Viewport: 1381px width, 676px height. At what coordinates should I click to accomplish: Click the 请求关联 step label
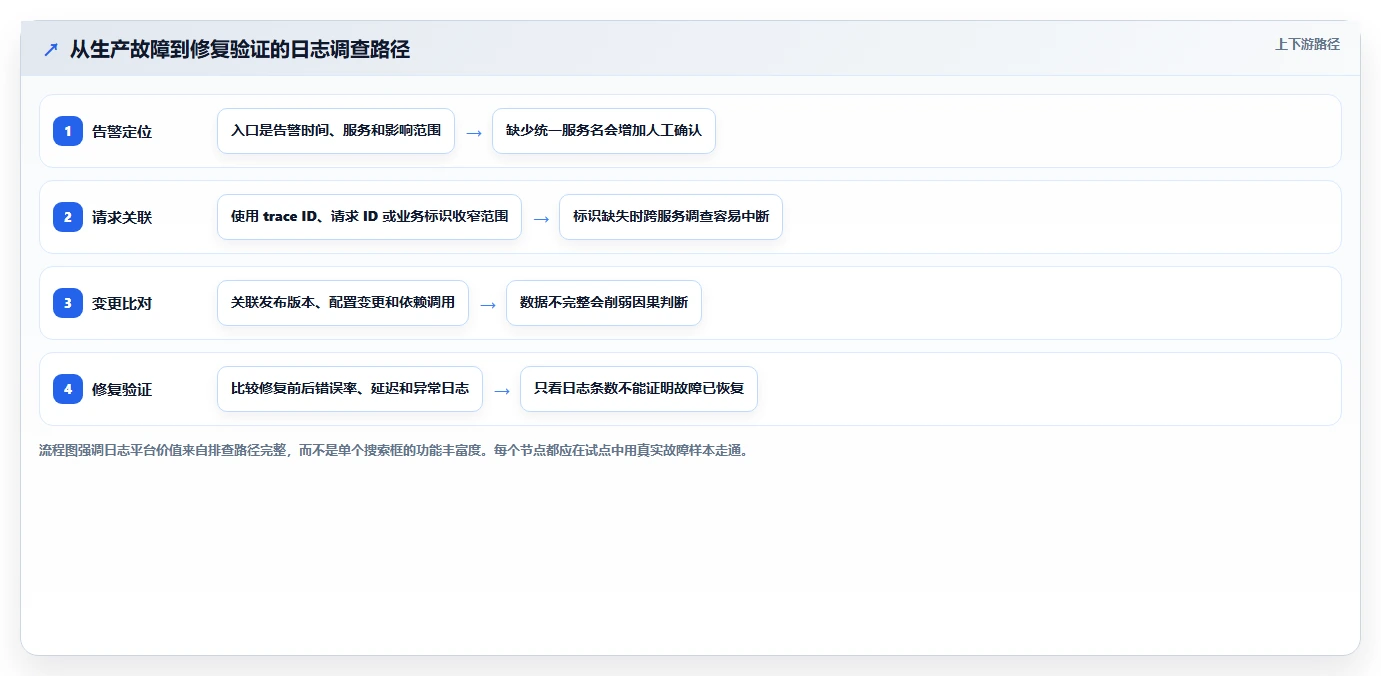[x=122, y=217]
